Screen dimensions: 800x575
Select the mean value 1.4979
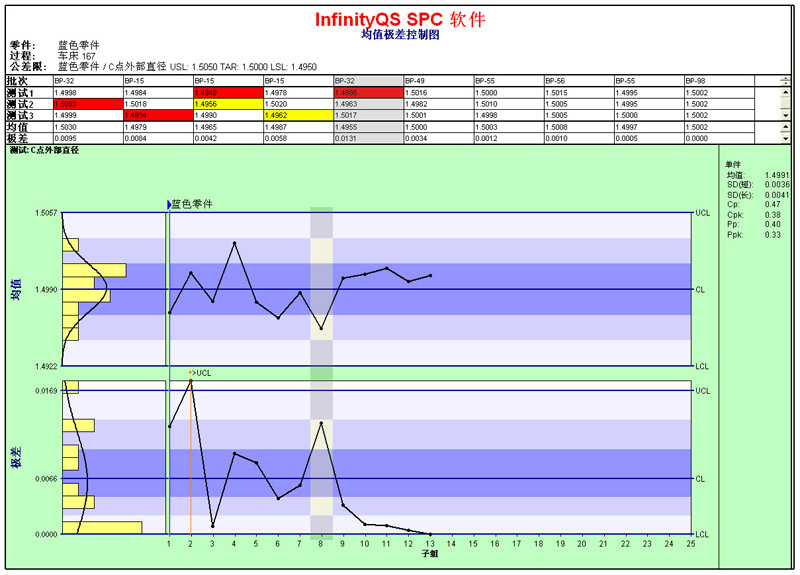coord(158,127)
